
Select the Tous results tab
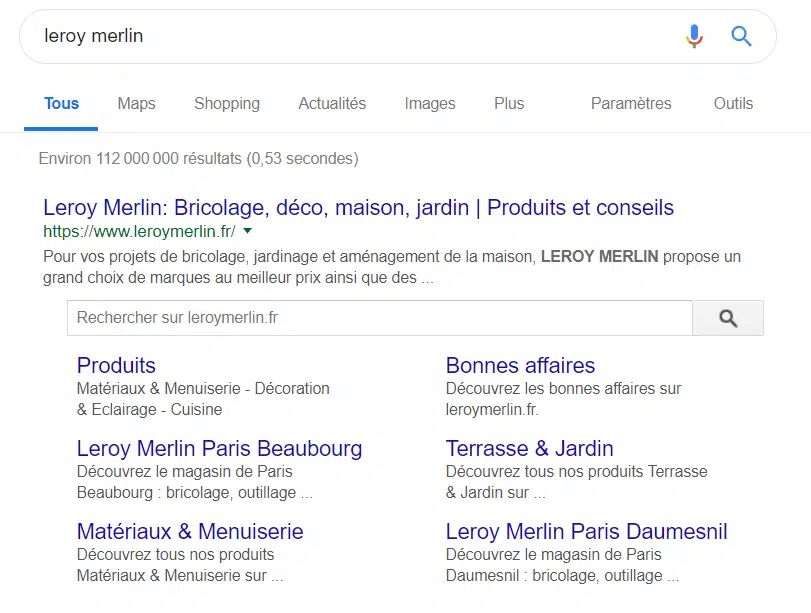61,104
